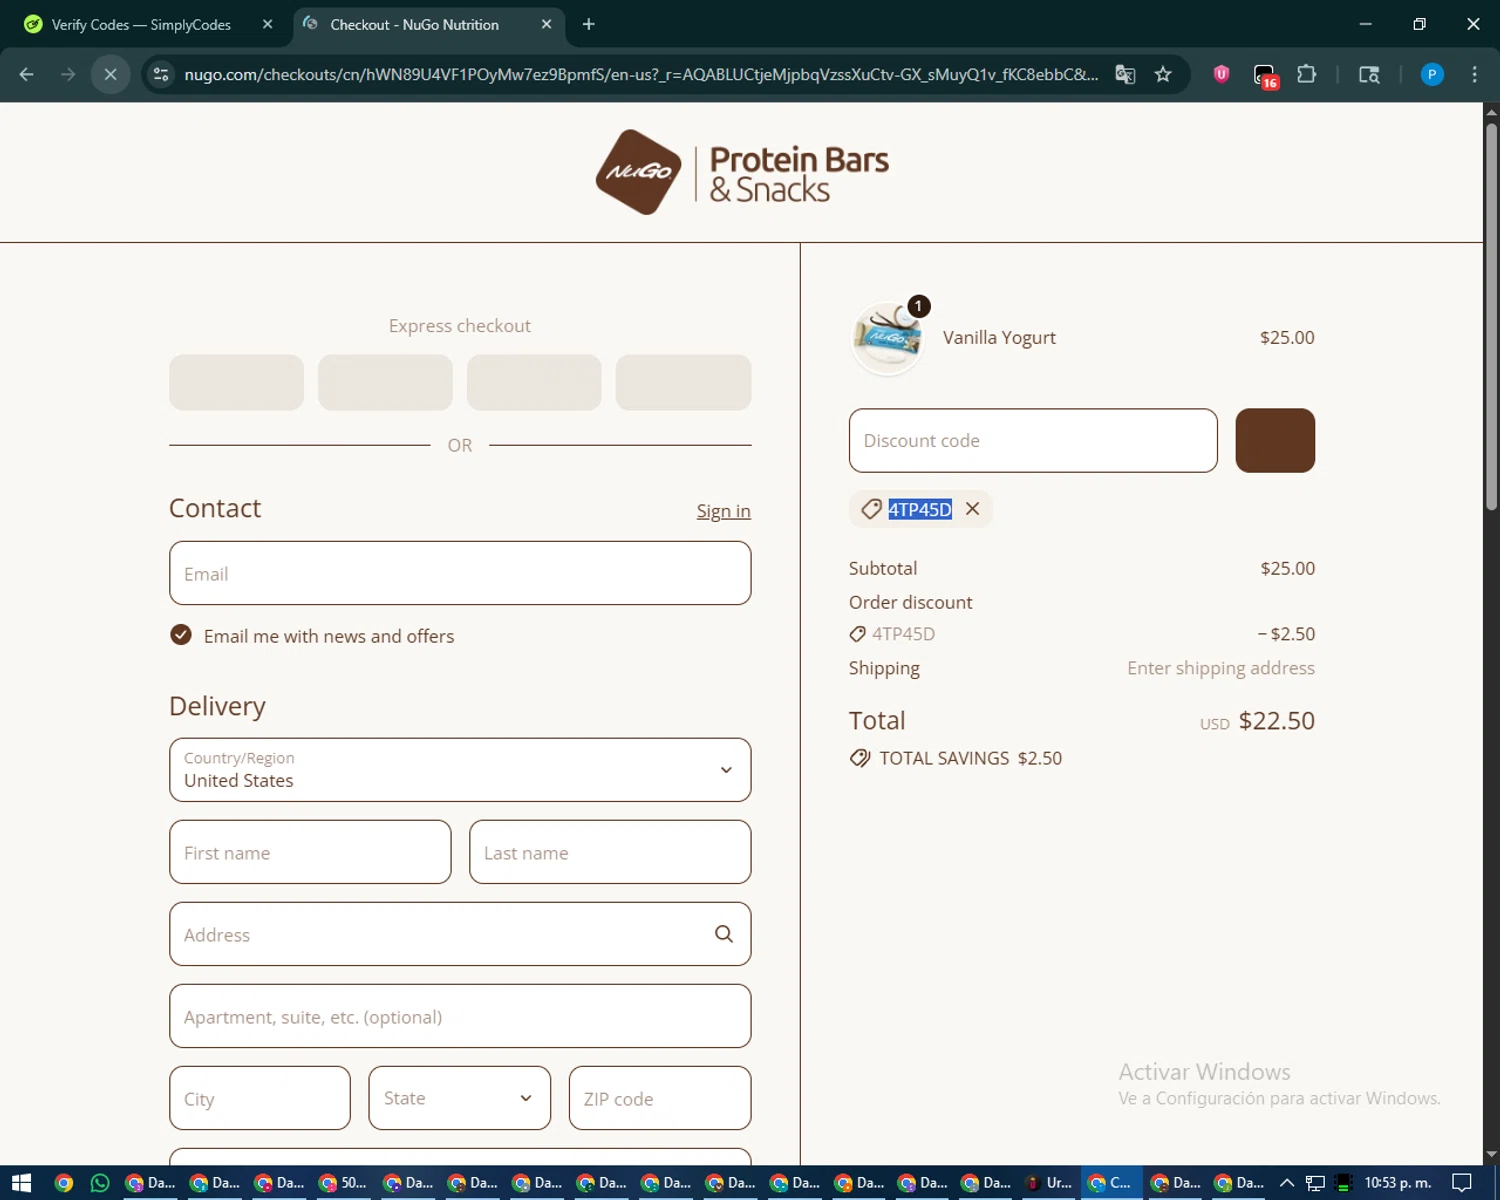This screenshot has width=1500, height=1200.
Task: Click the taskbar clock showing 10:53 p. m.
Action: point(1398,1183)
